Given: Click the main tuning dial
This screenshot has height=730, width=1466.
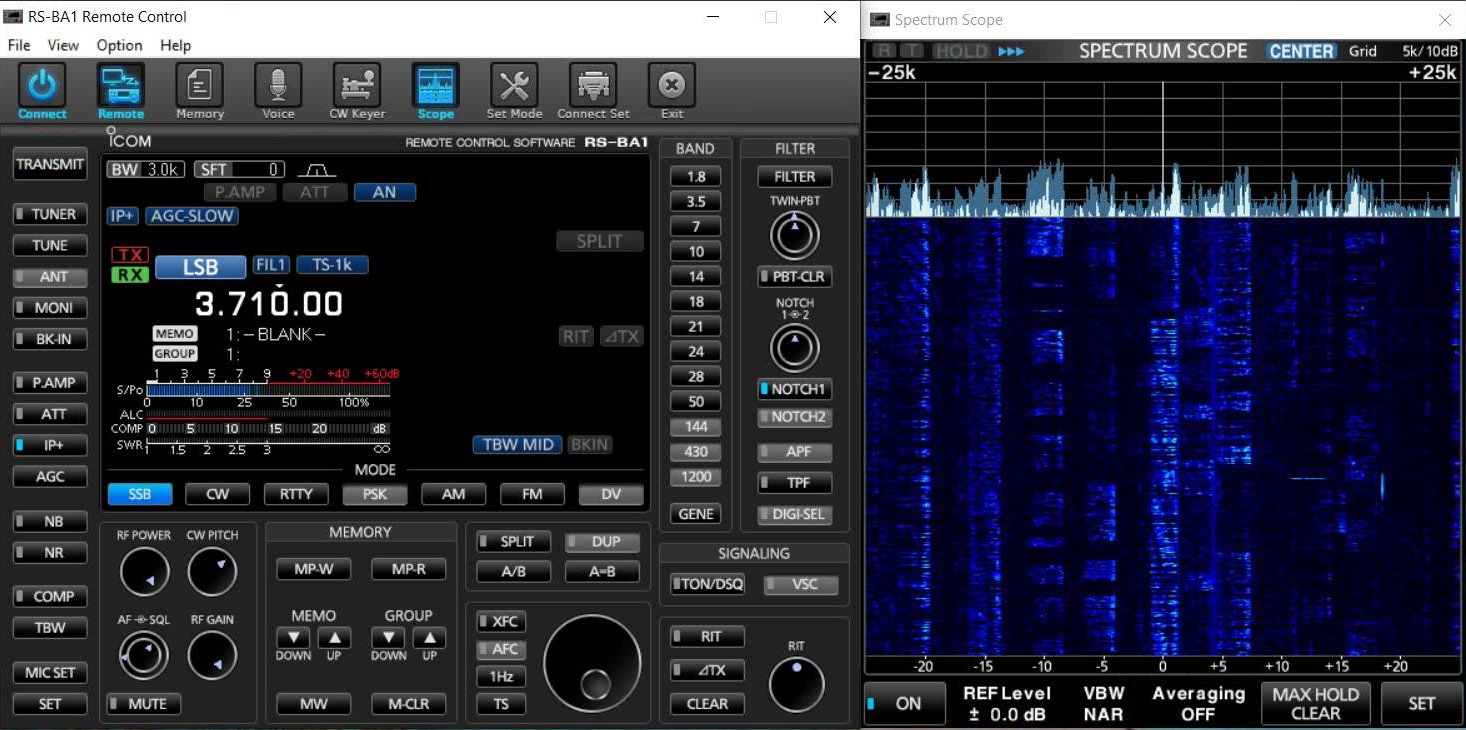Looking at the screenshot, I should pyautogui.click(x=592, y=664).
